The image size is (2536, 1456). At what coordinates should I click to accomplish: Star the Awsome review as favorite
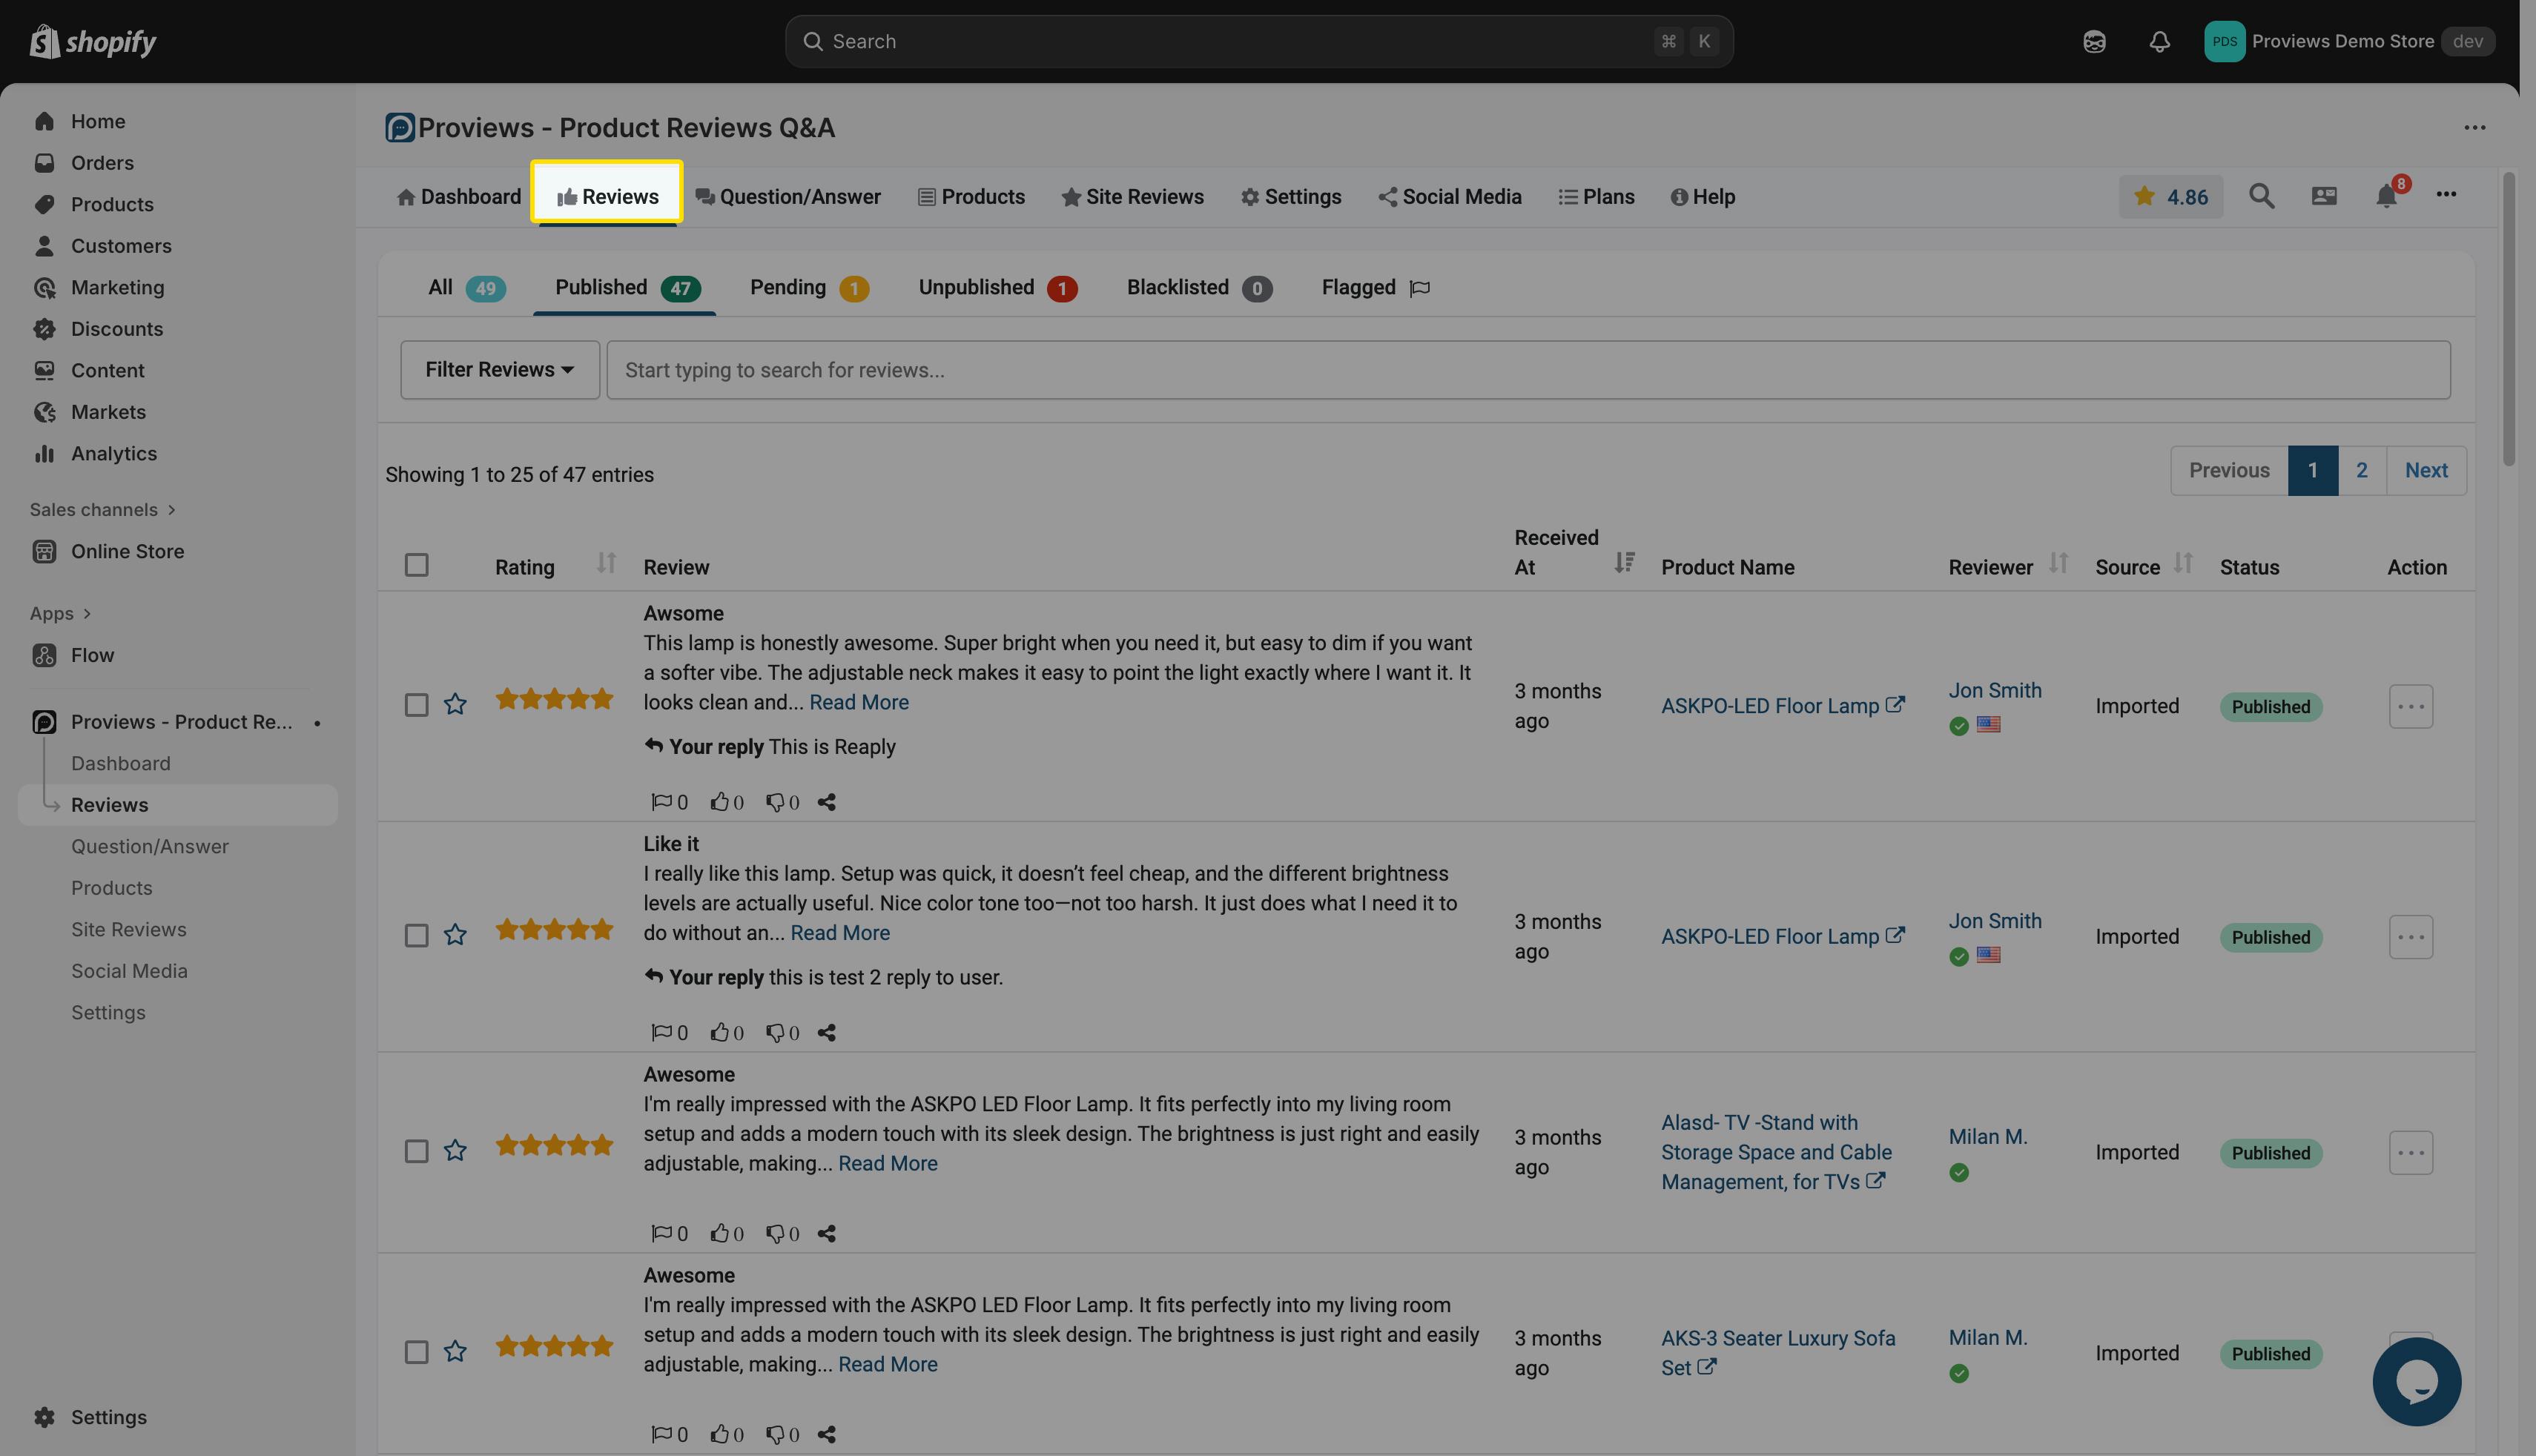(455, 705)
